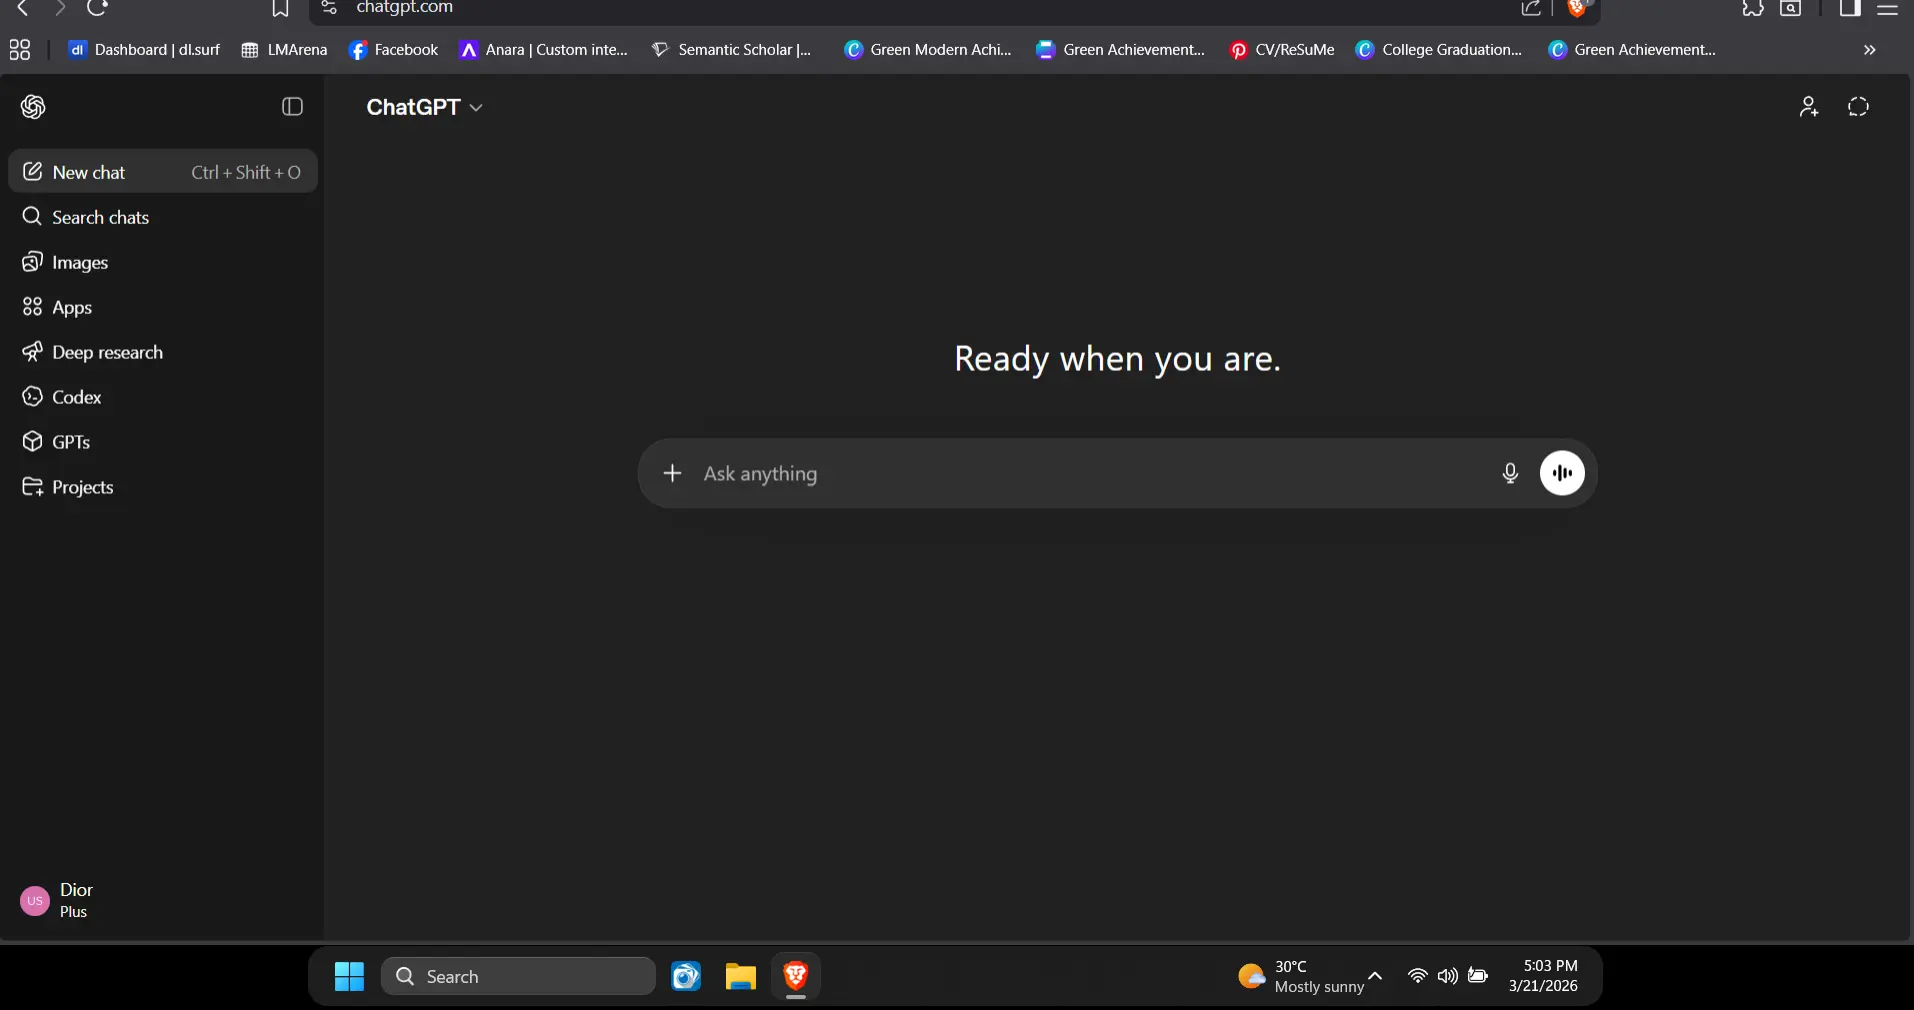Open the Semantic Scholar bookmark
1914x1010 pixels.
pyautogui.click(x=731, y=50)
